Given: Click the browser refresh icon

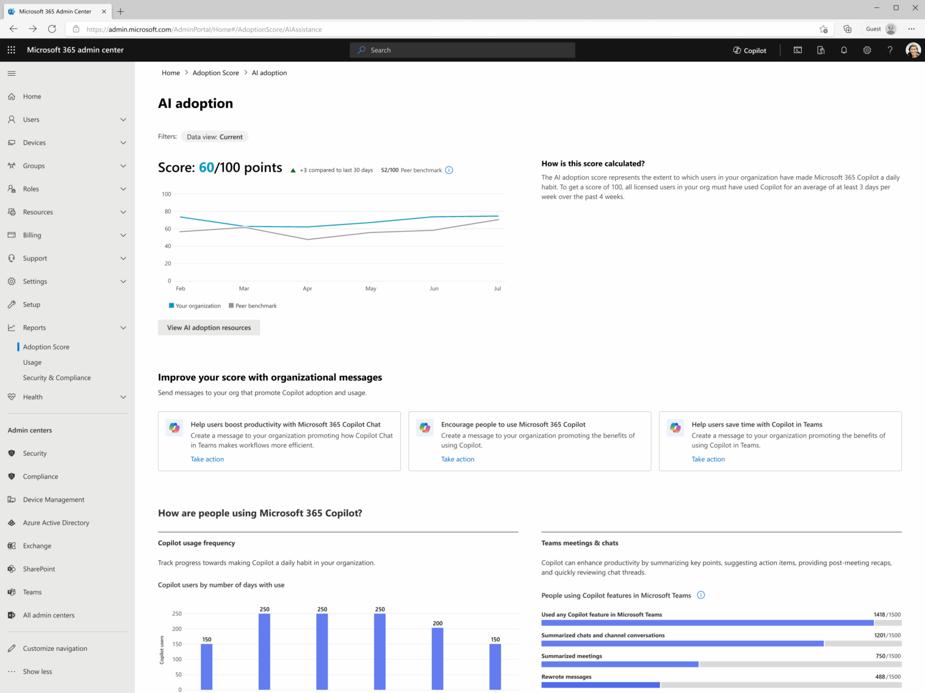Looking at the screenshot, I should tap(52, 29).
